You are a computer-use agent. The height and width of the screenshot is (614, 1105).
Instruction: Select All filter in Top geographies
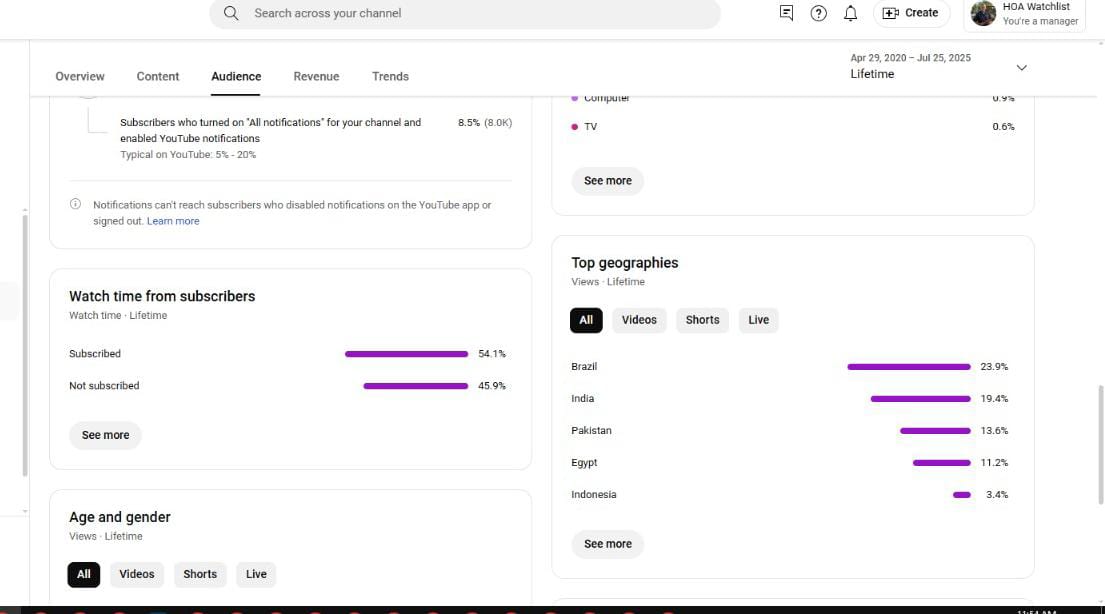click(586, 320)
